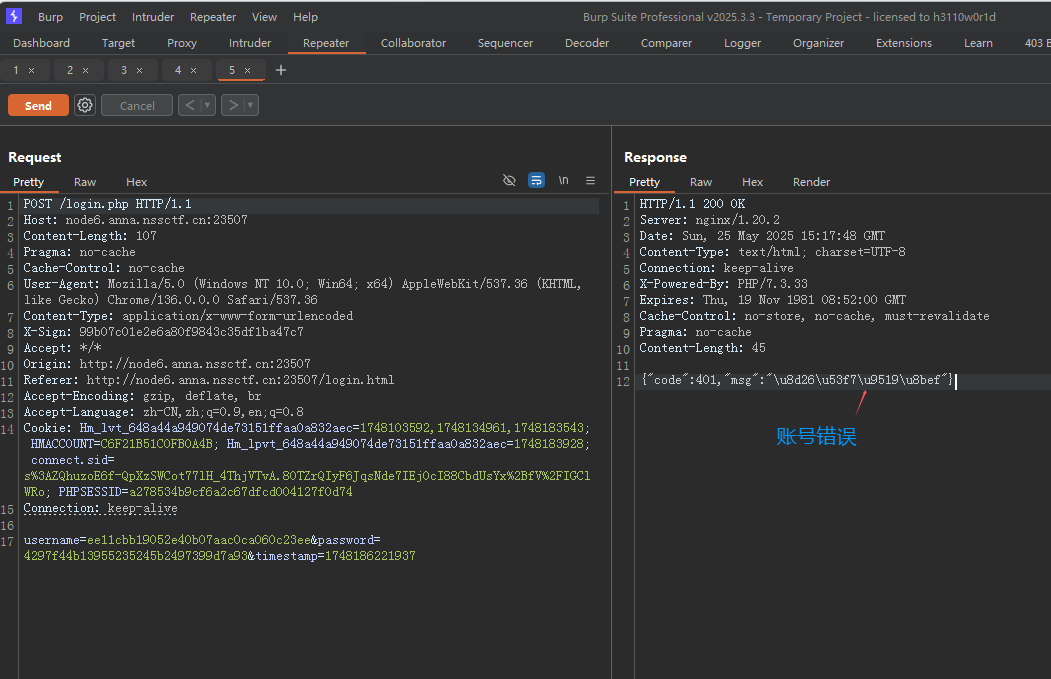The image size is (1051, 679).
Task: Open request editor hamburger options menu
Action: [590, 181]
